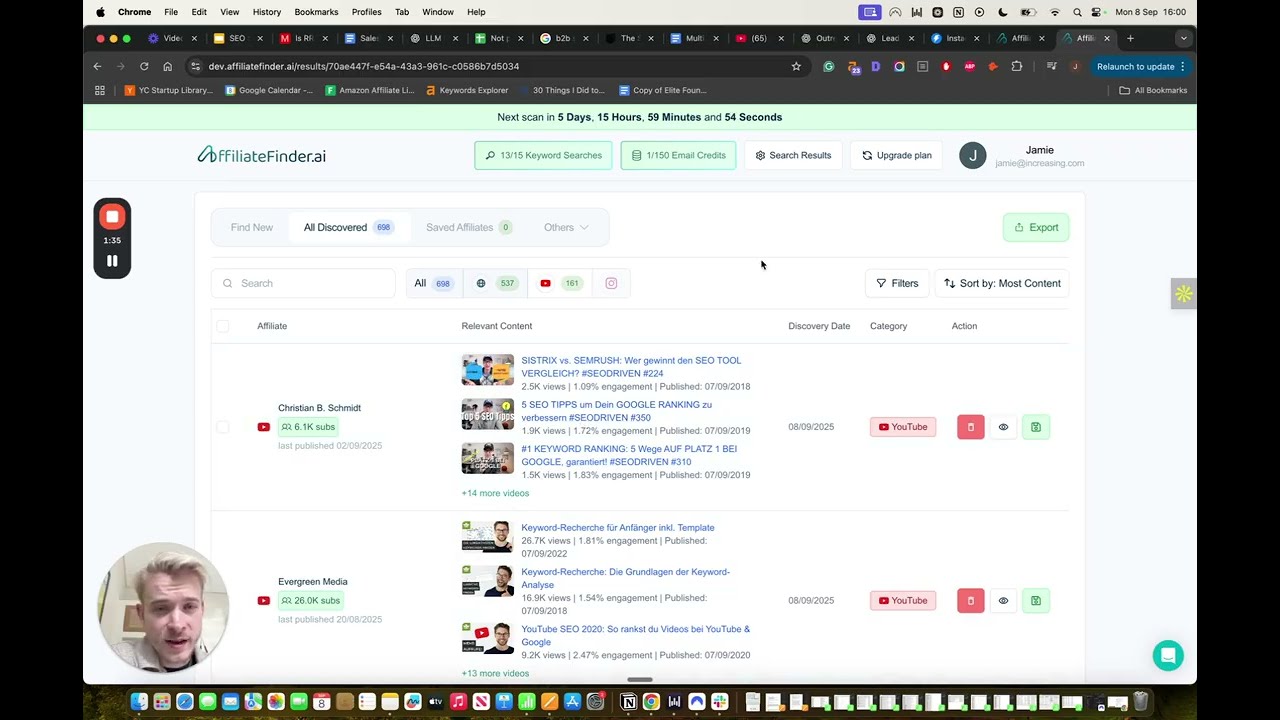Click the Upgrade plan button

(897, 155)
